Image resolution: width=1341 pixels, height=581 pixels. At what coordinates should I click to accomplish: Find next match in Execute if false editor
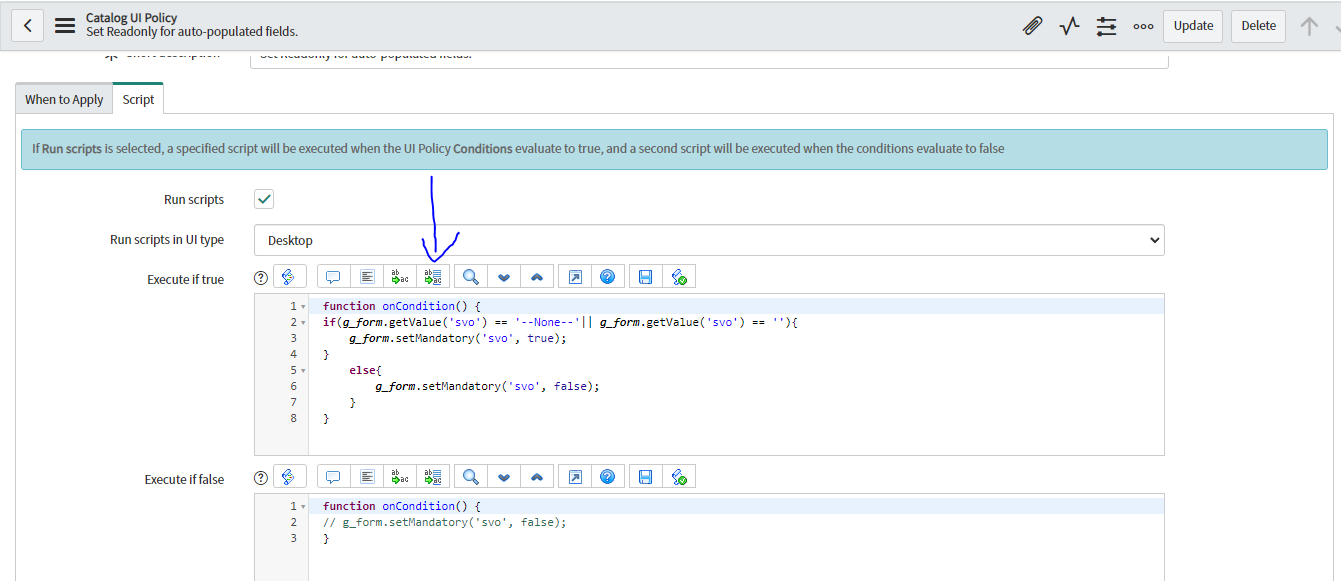coord(504,477)
